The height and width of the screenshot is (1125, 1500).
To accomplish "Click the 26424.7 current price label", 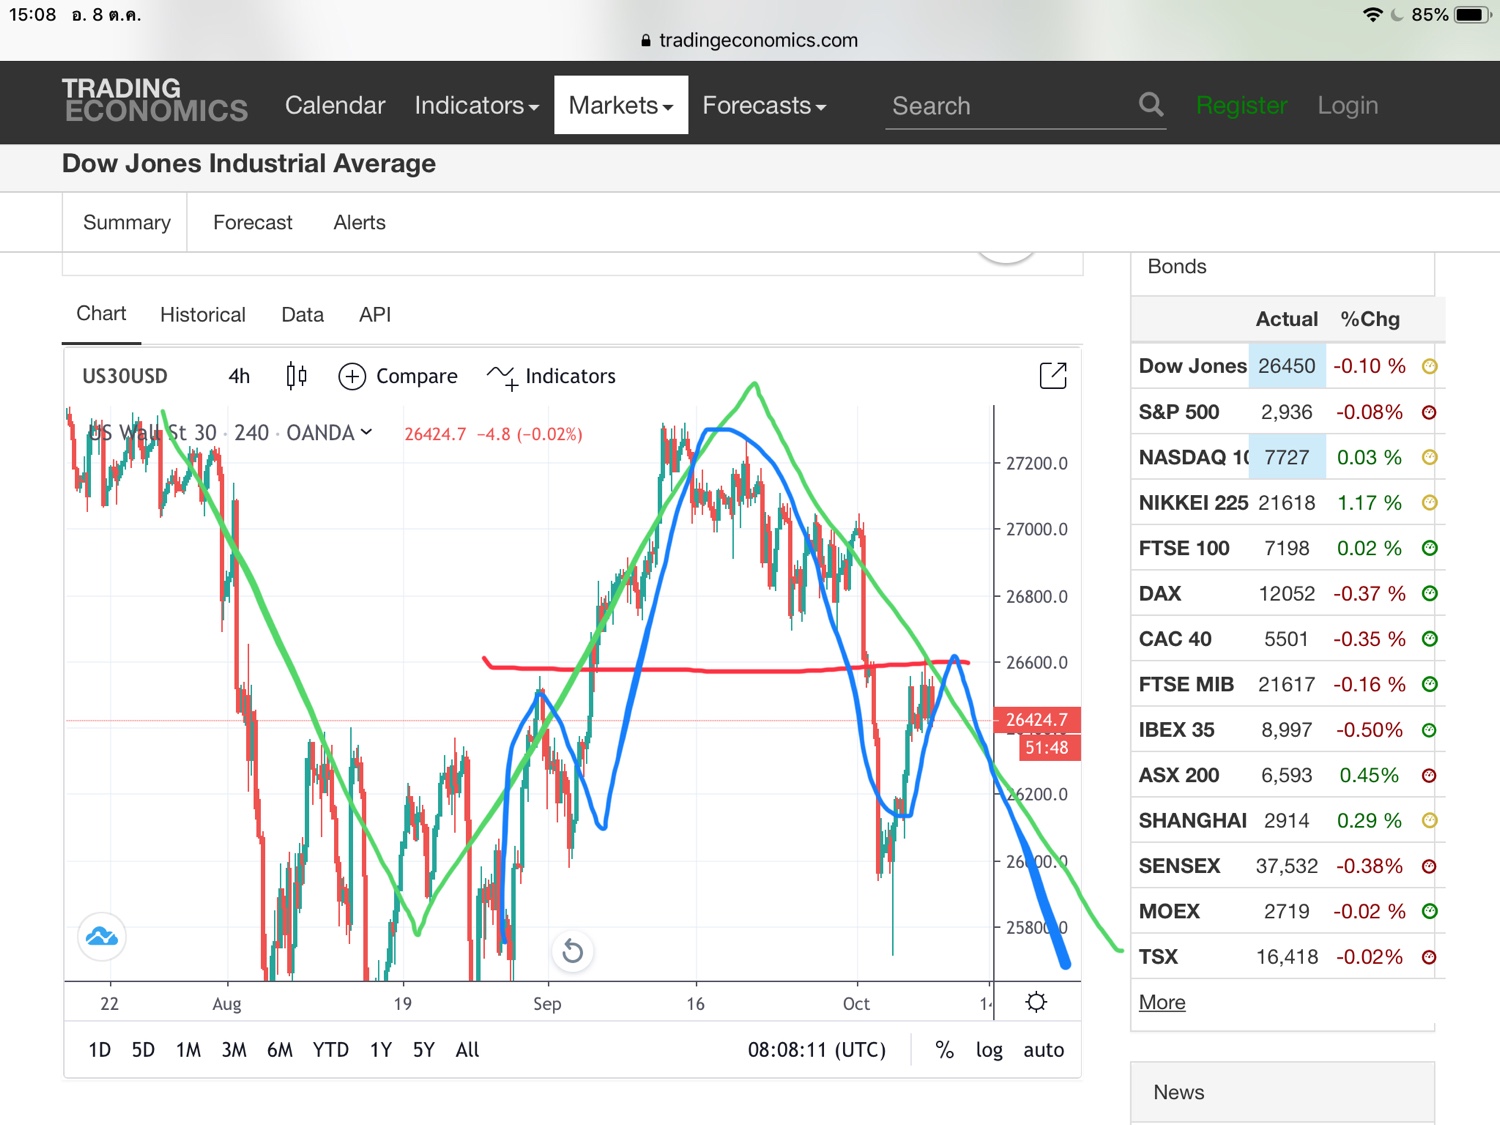I will (1037, 720).
